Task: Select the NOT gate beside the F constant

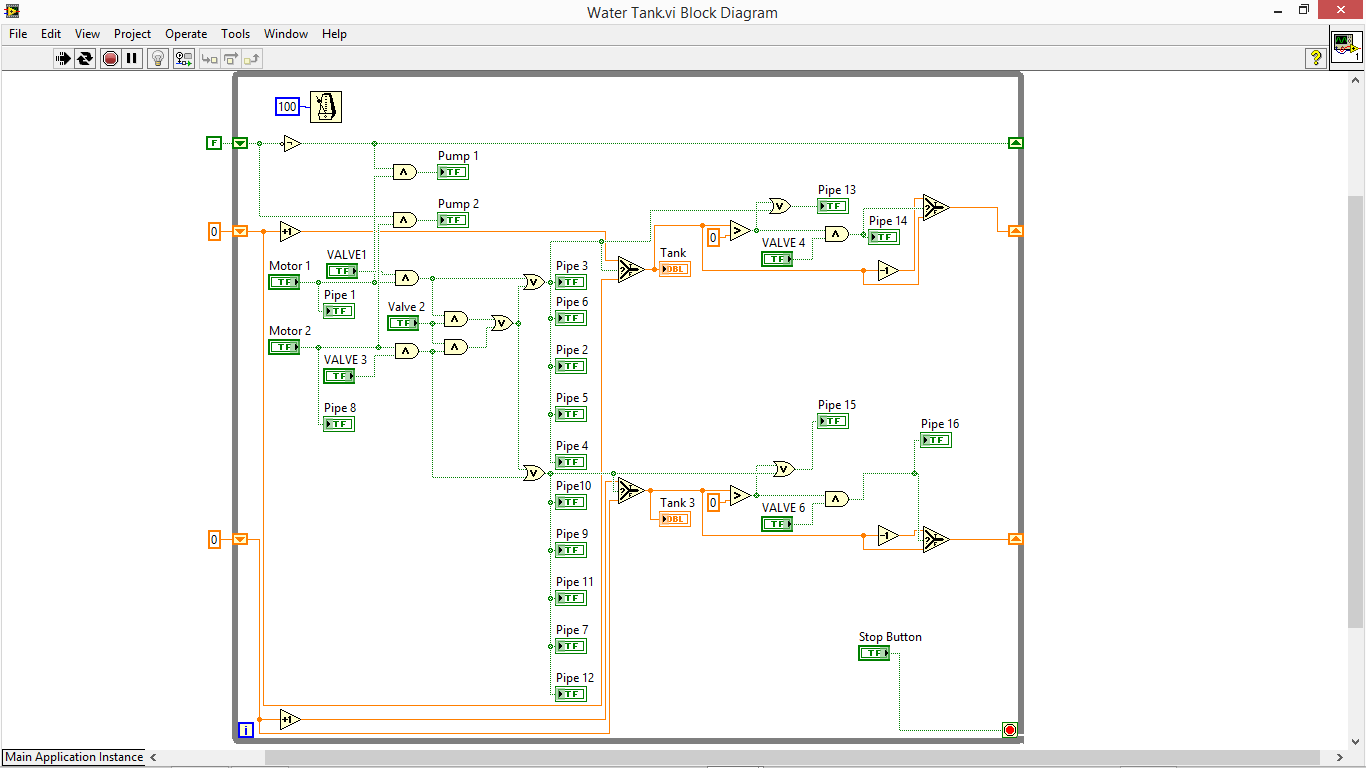Action: 291,144
